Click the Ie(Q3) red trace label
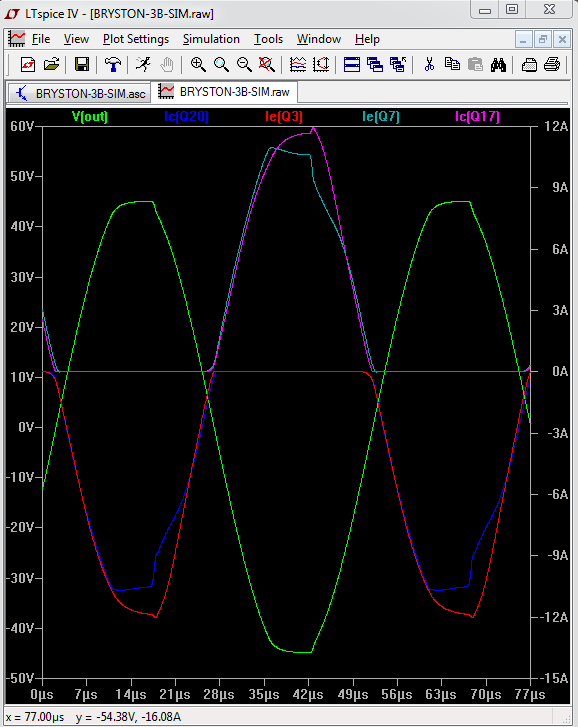578x727 pixels. 284,116
